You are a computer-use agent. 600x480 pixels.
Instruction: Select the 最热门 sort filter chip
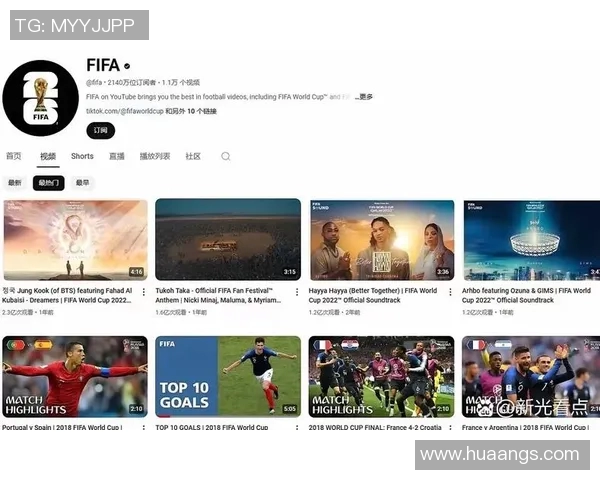(x=49, y=183)
